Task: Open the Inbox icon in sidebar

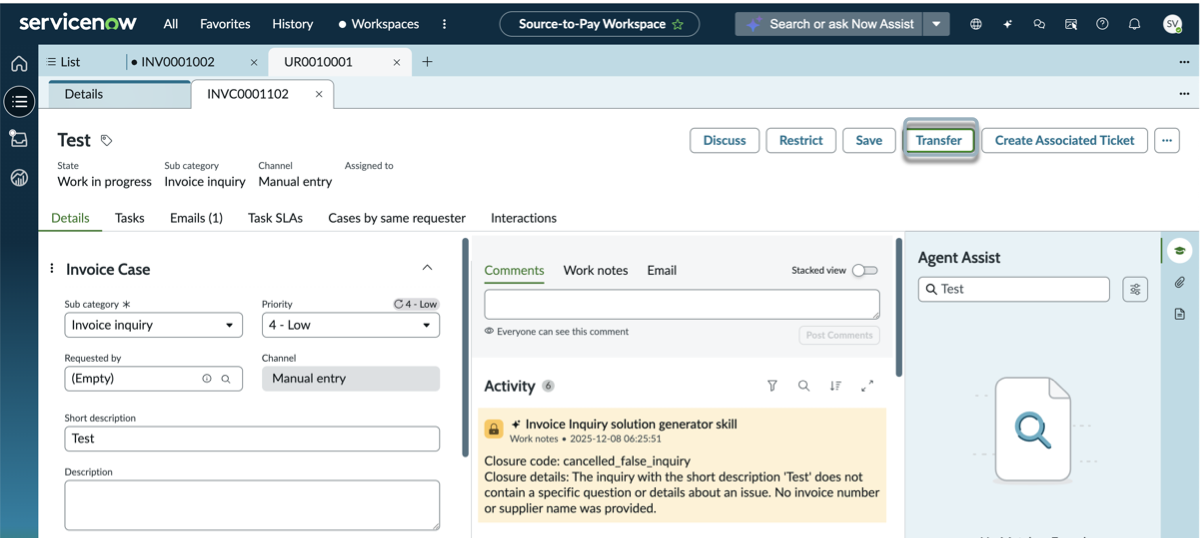Action: coord(19,139)
